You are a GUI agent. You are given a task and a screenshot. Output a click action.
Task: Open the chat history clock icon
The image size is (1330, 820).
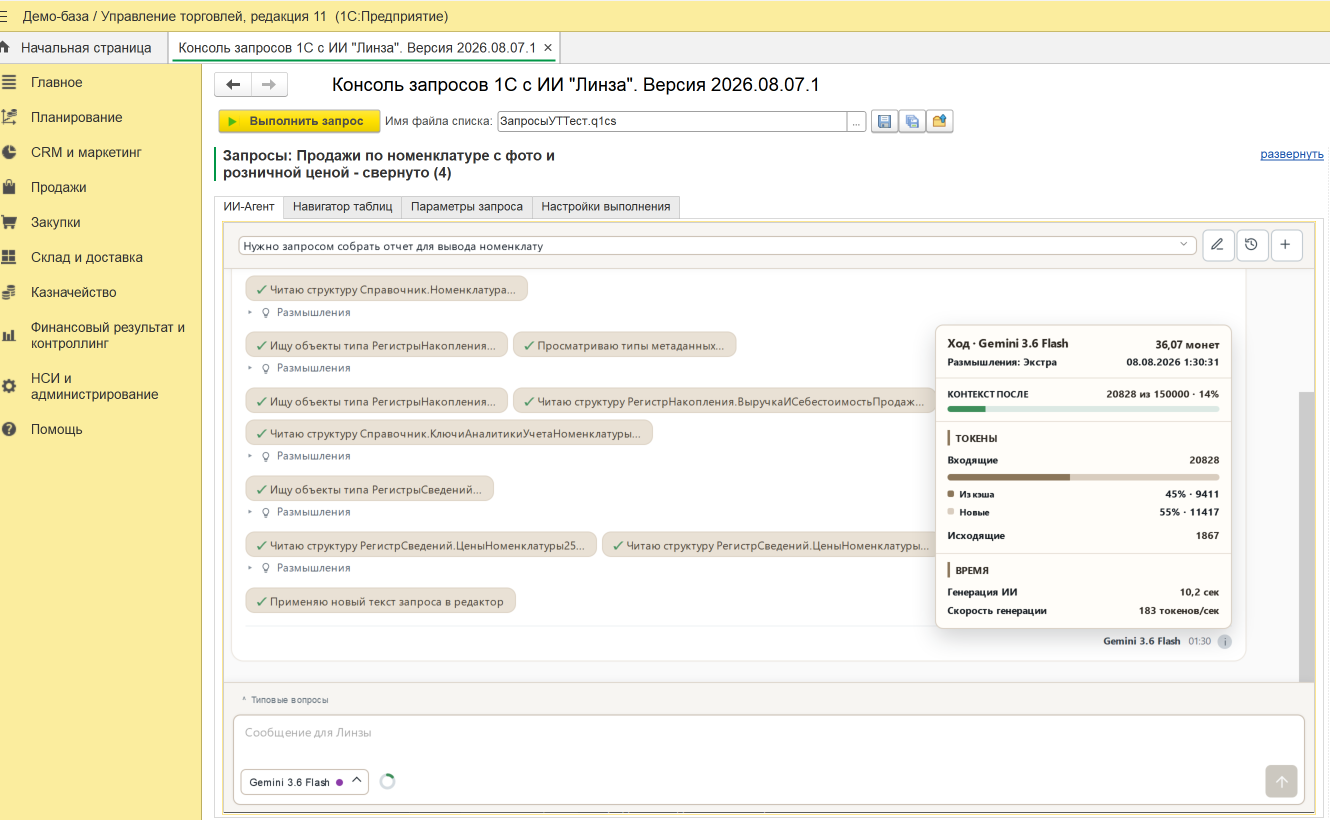click(1252, 245)
